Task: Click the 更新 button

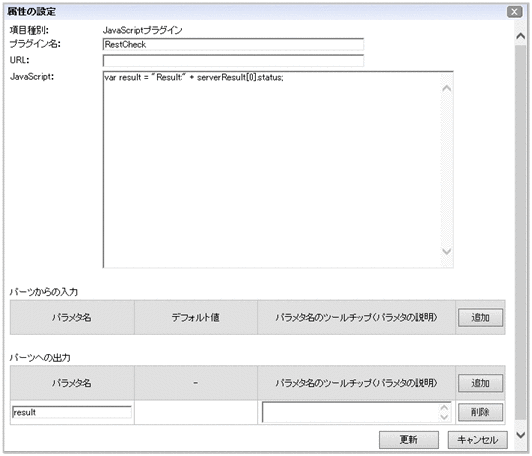Action: pos(408,440)
